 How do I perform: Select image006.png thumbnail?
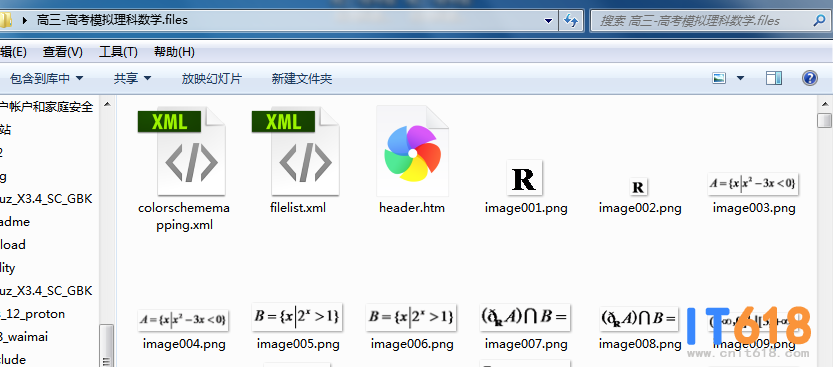[412, 317]
